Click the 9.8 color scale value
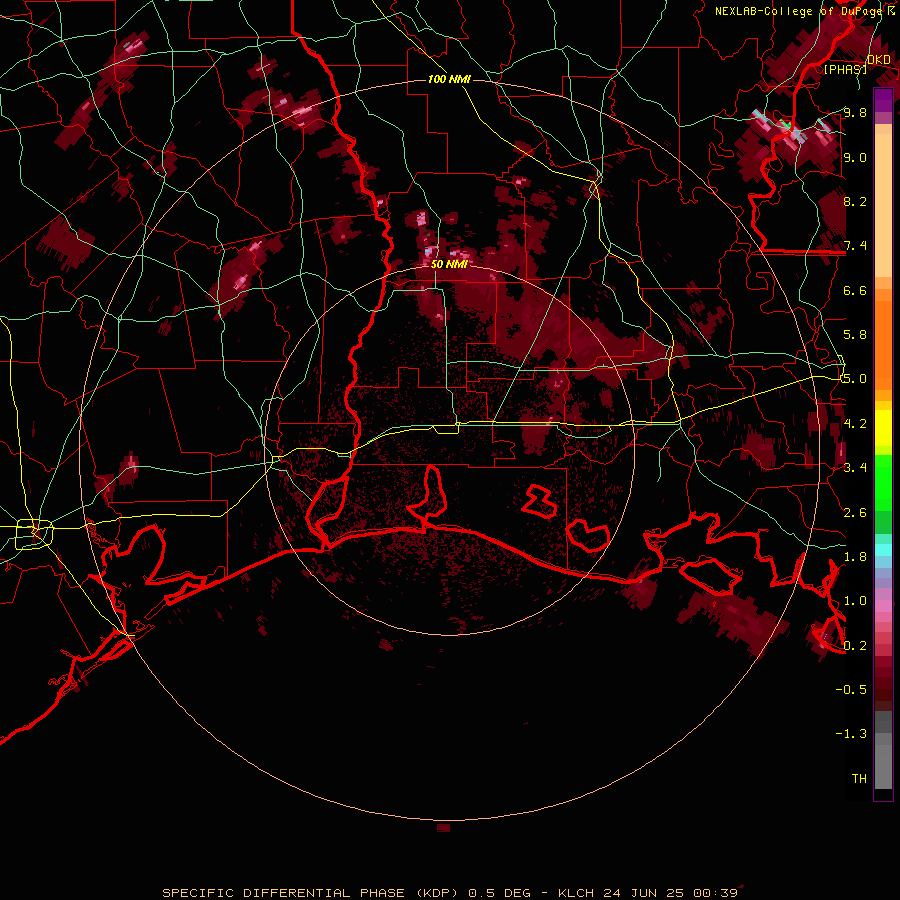This screenshot has width=900, height=900. click(855, 112)
